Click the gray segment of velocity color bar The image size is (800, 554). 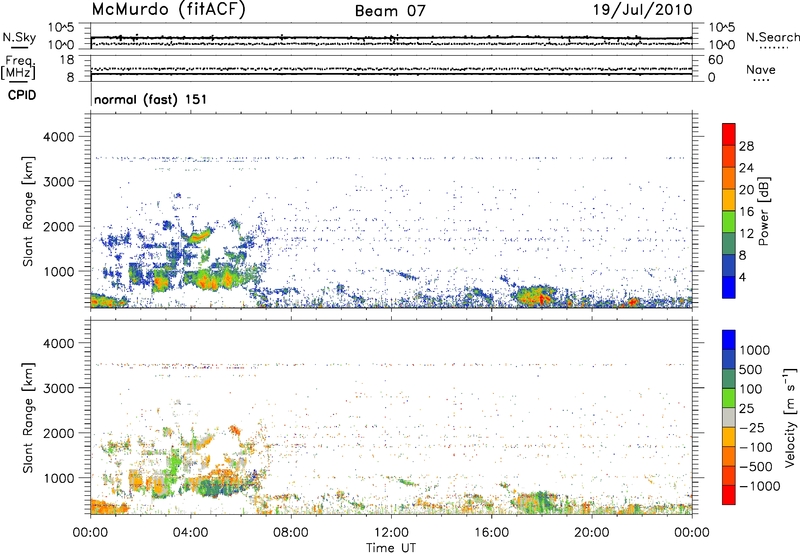(729, 417)
